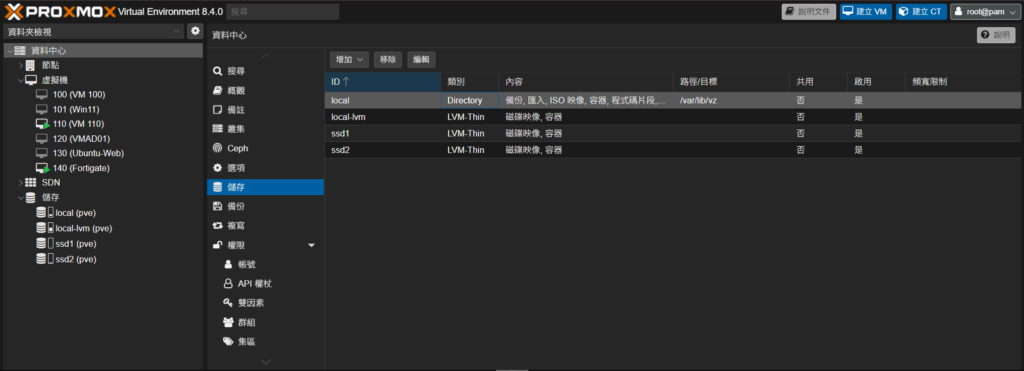Screen dimensions: 1024x371
Task: Collapse the 儲存 tree node
Action: click(20, 197)
